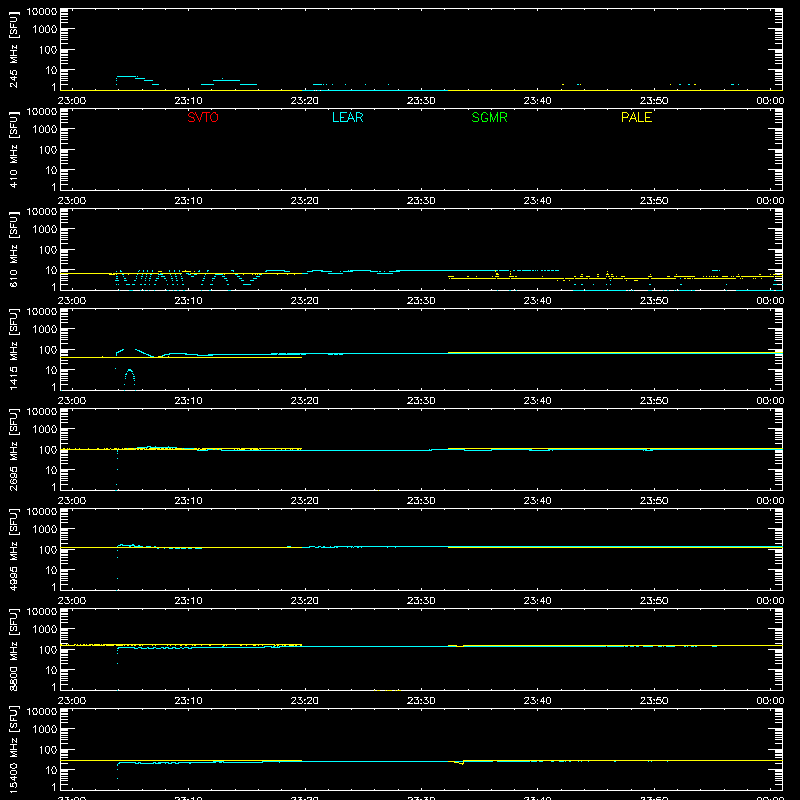Click the yellow PALE station label
This screenshot has height=800, width=800.
click(x=636, y=117)
